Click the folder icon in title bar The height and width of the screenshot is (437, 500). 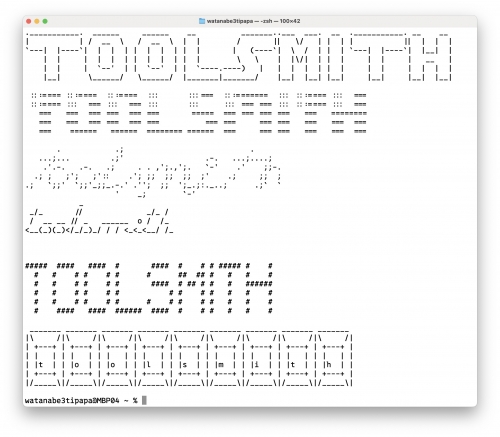coord(202,21)
